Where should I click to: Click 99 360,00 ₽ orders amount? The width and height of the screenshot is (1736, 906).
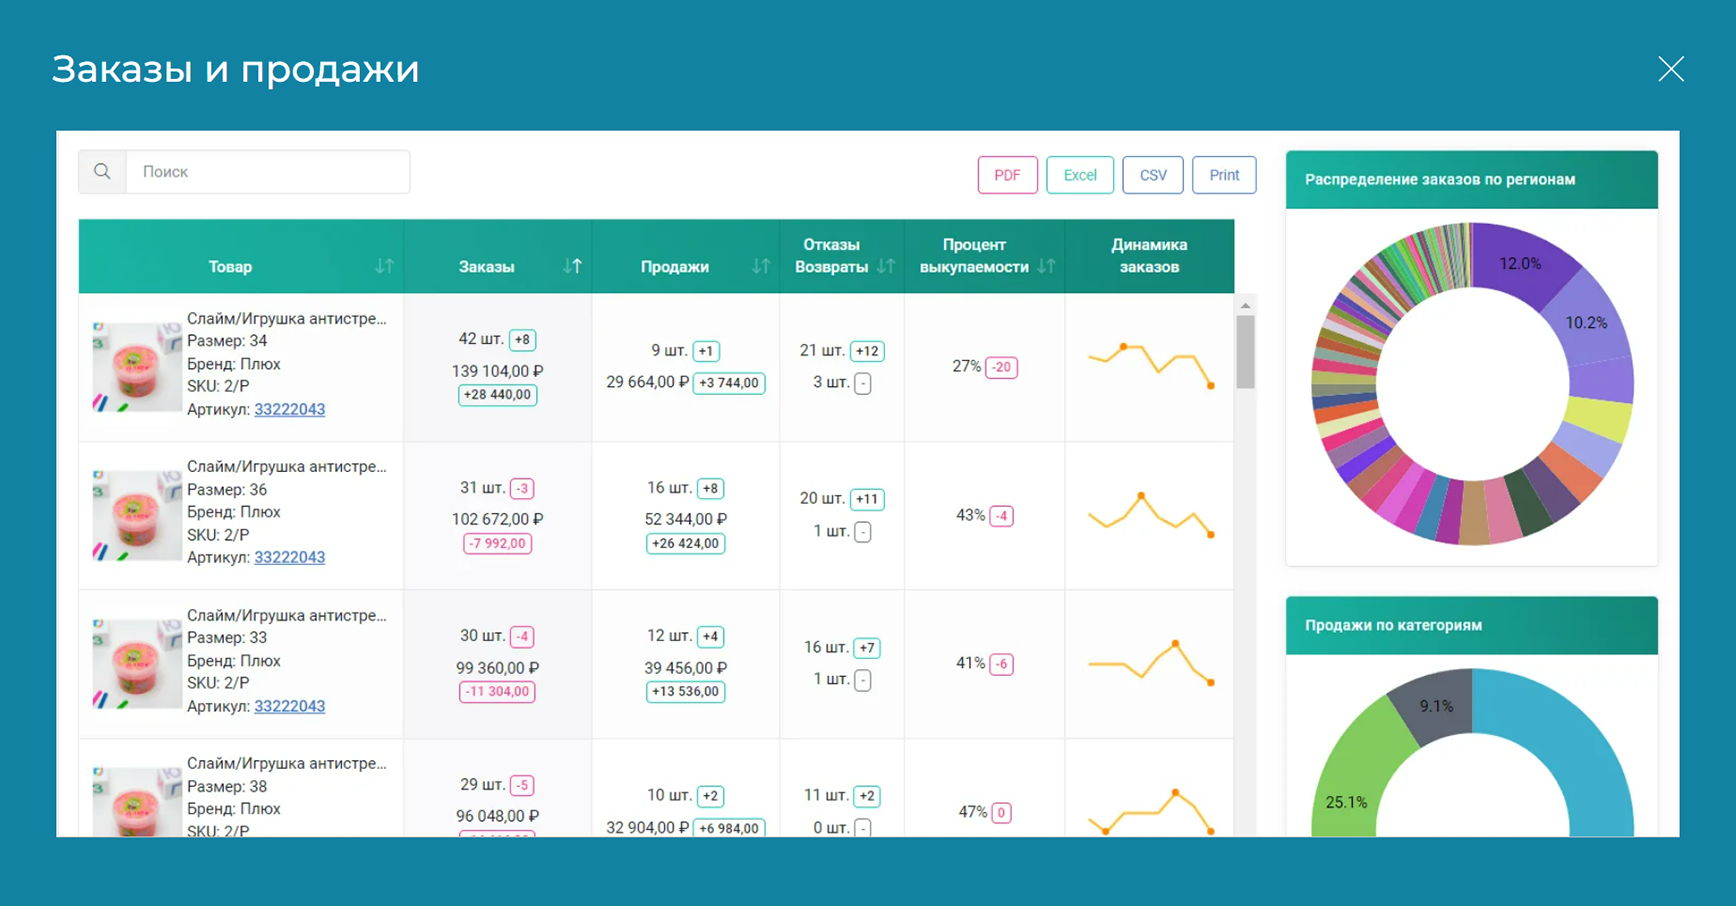click(497, 668)
